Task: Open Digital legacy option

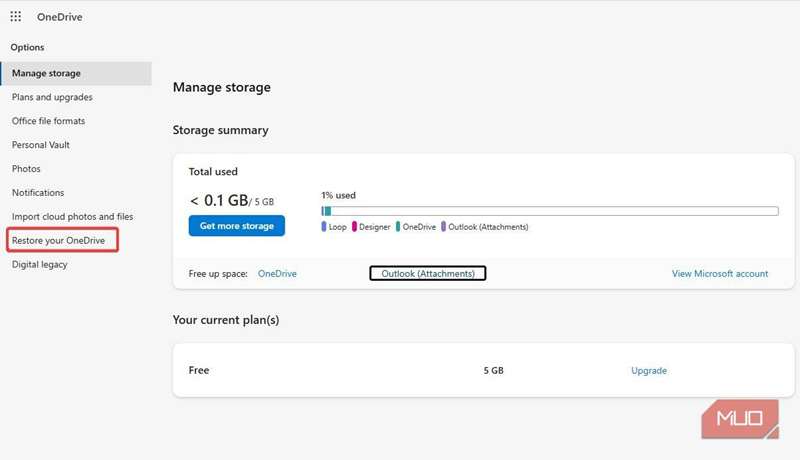Action: pos(40,265)
